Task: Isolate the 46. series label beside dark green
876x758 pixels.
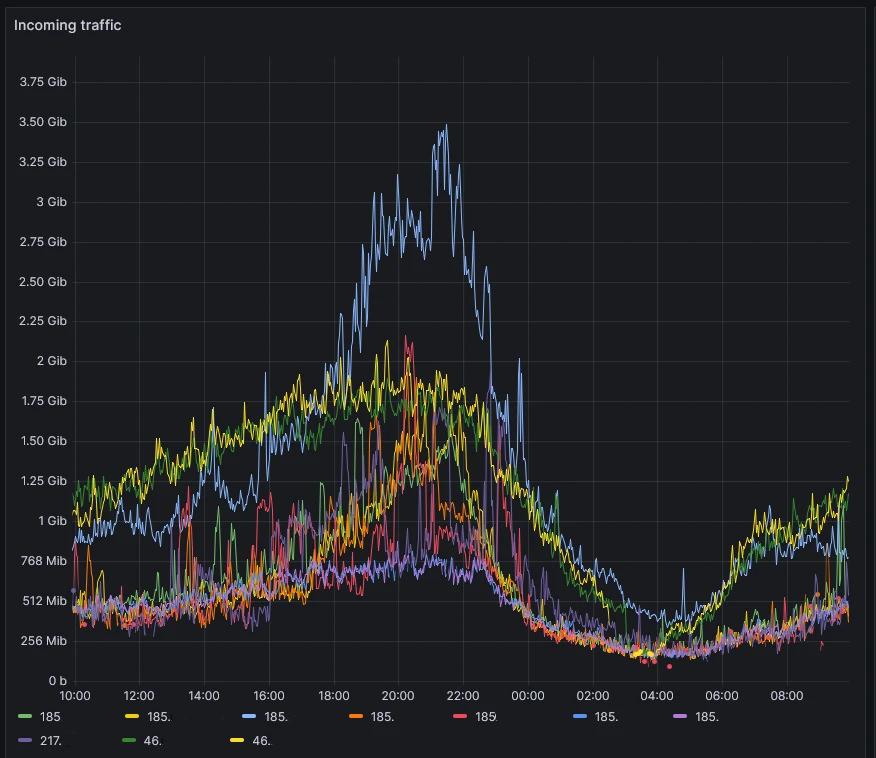Action: click(x=154, y=741)
